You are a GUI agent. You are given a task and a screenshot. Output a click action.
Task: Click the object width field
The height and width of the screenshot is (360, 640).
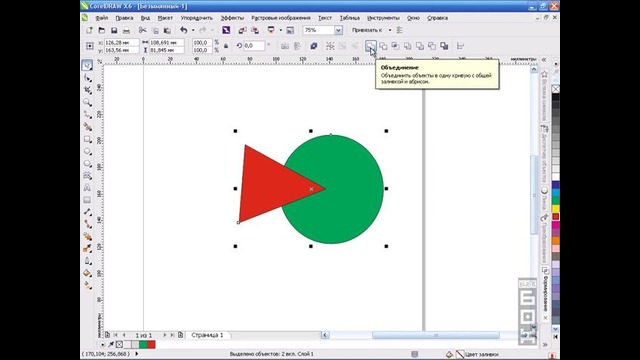pyautogui.click(x=167, y=42)
